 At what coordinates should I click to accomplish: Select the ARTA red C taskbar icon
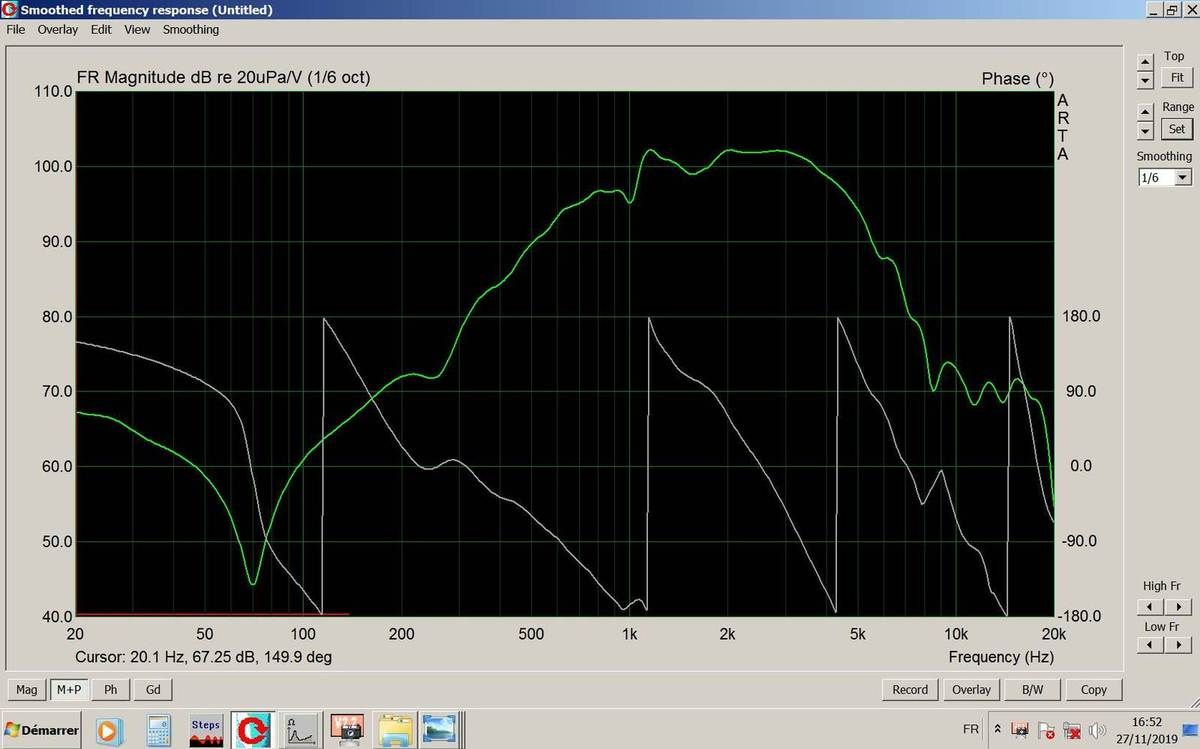click(x=254, y=730)
